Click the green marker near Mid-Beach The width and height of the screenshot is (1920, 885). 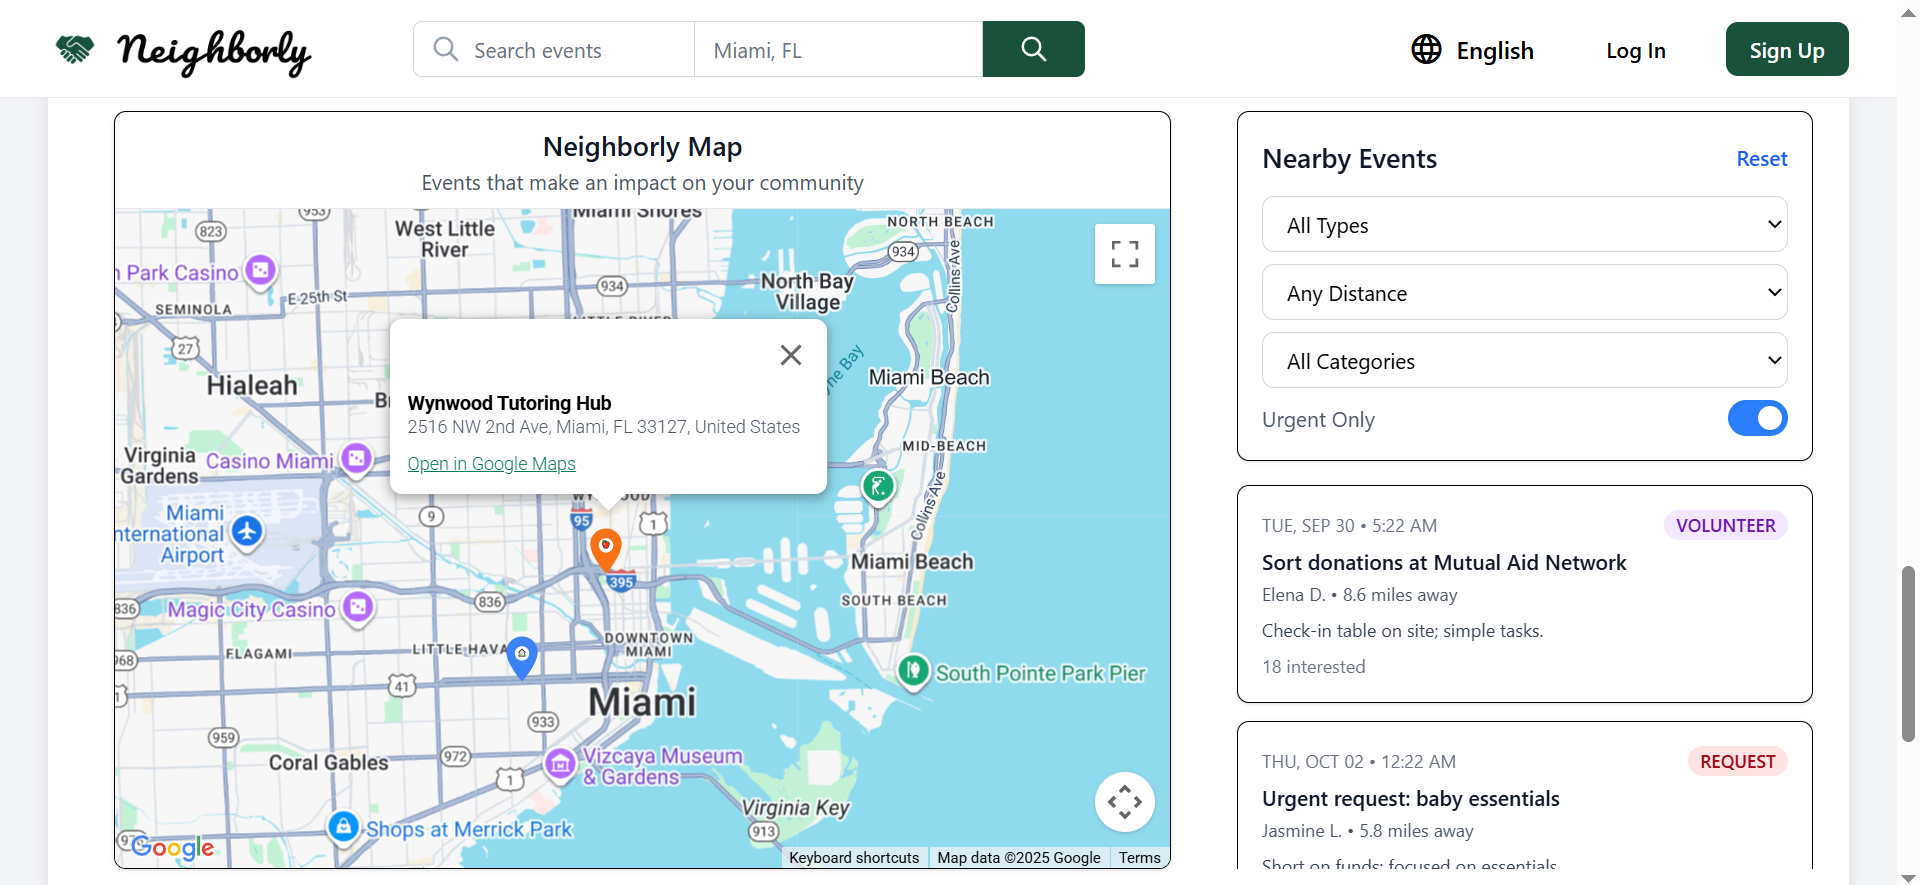coord(878,487)
